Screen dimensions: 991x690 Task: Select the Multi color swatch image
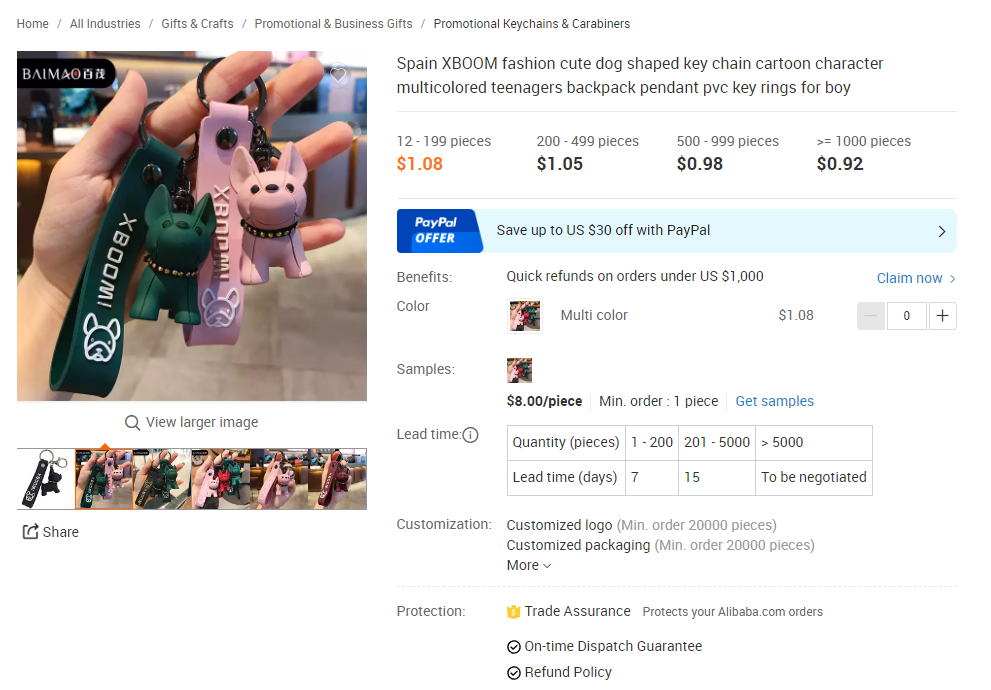pos(525,316)
